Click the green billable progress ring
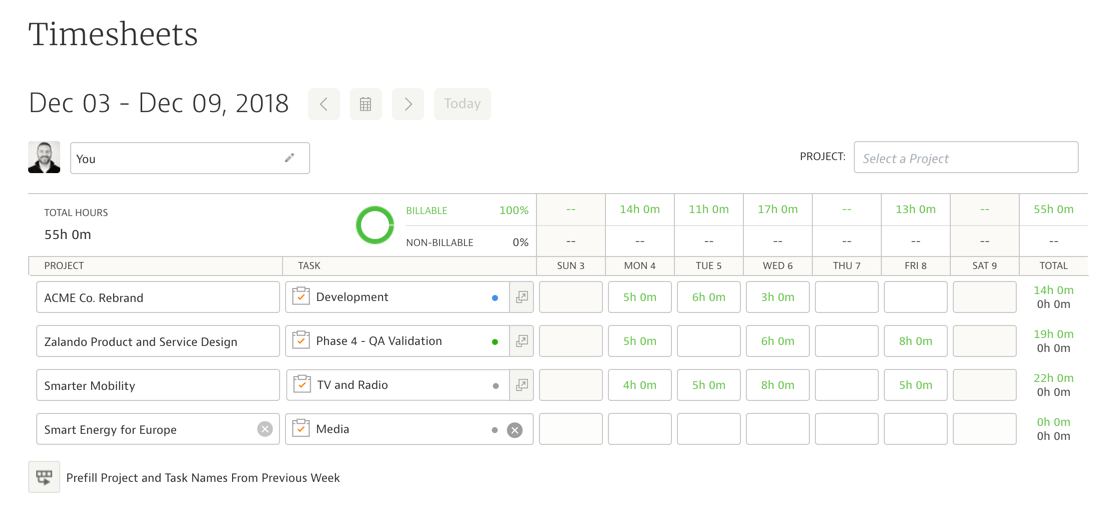The image size is (1115, 520). coord(375,226)
